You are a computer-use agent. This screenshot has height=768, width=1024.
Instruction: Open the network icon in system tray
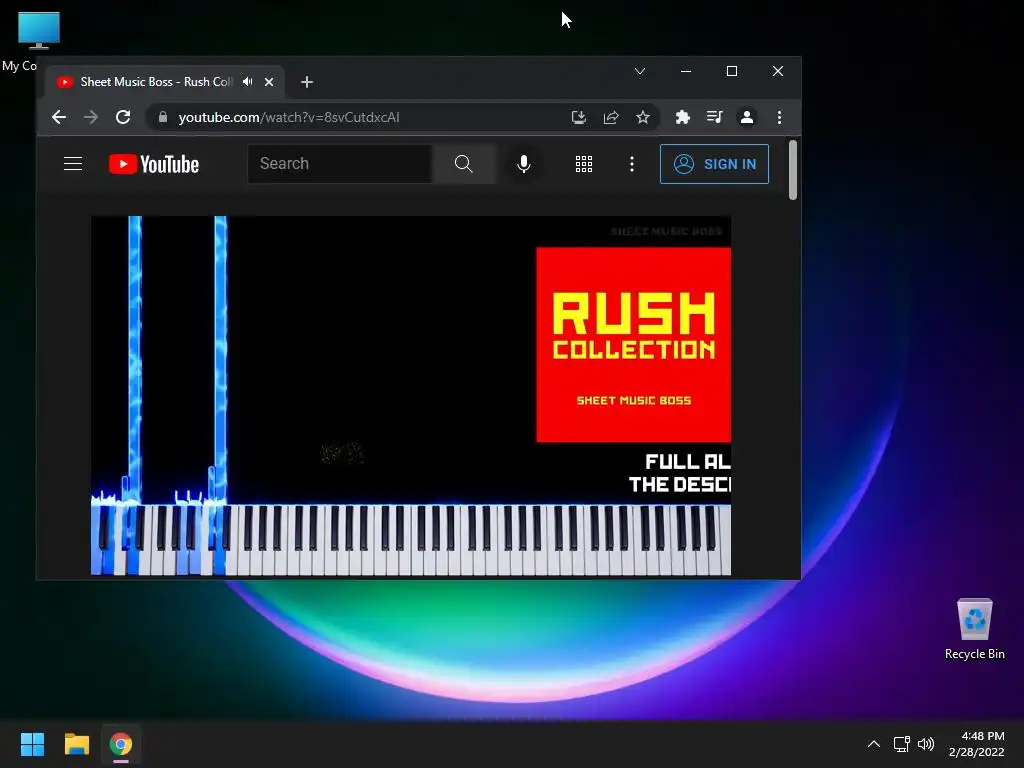pyautogui.click(x=902, y=744)
